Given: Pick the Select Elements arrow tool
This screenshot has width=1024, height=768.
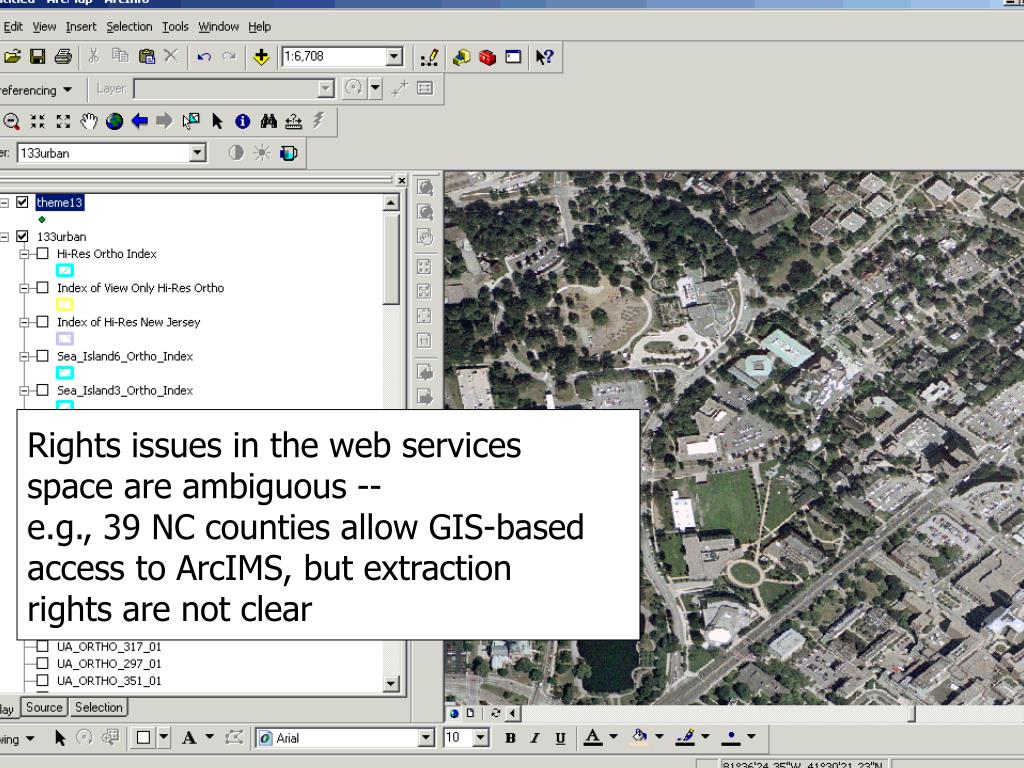Looking at the screenshot, I should 217,121.
